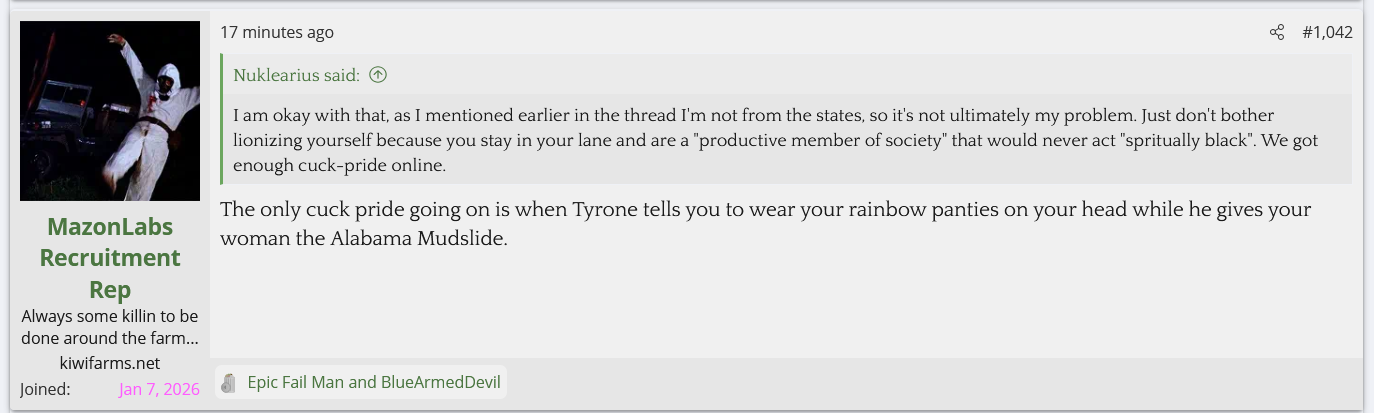Open the #1,042 post permalink

pyautogui.click(x=1327, y=33)
